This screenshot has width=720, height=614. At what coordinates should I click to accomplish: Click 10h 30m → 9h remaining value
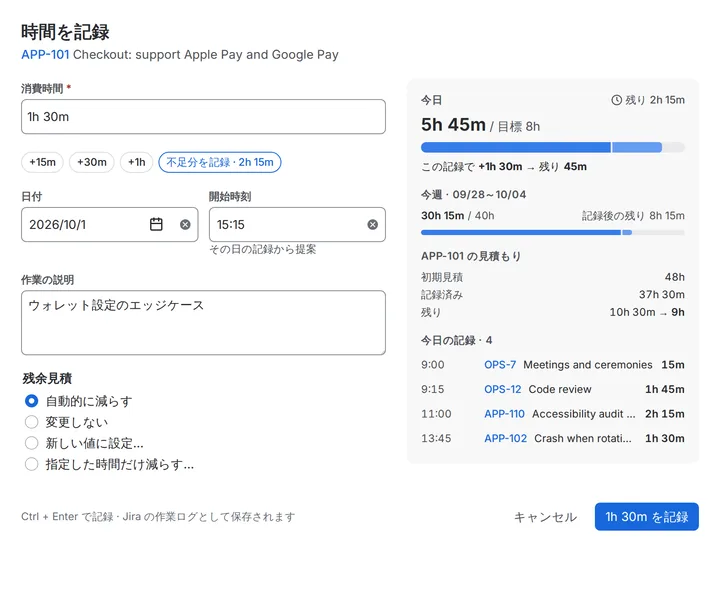(x=647, y=312)
